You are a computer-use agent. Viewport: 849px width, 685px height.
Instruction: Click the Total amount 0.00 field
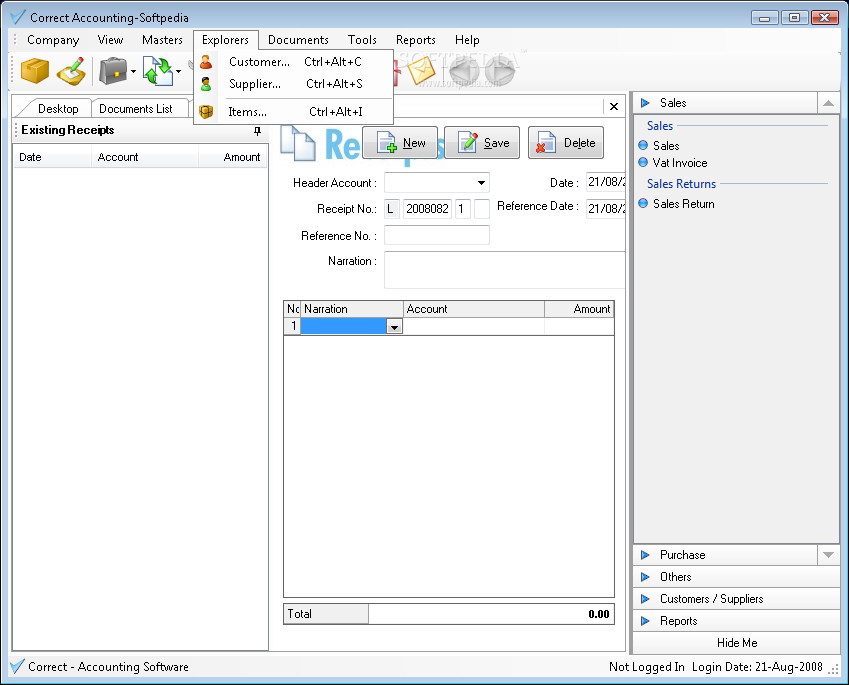pyautogui.click(x=491, y=614)
